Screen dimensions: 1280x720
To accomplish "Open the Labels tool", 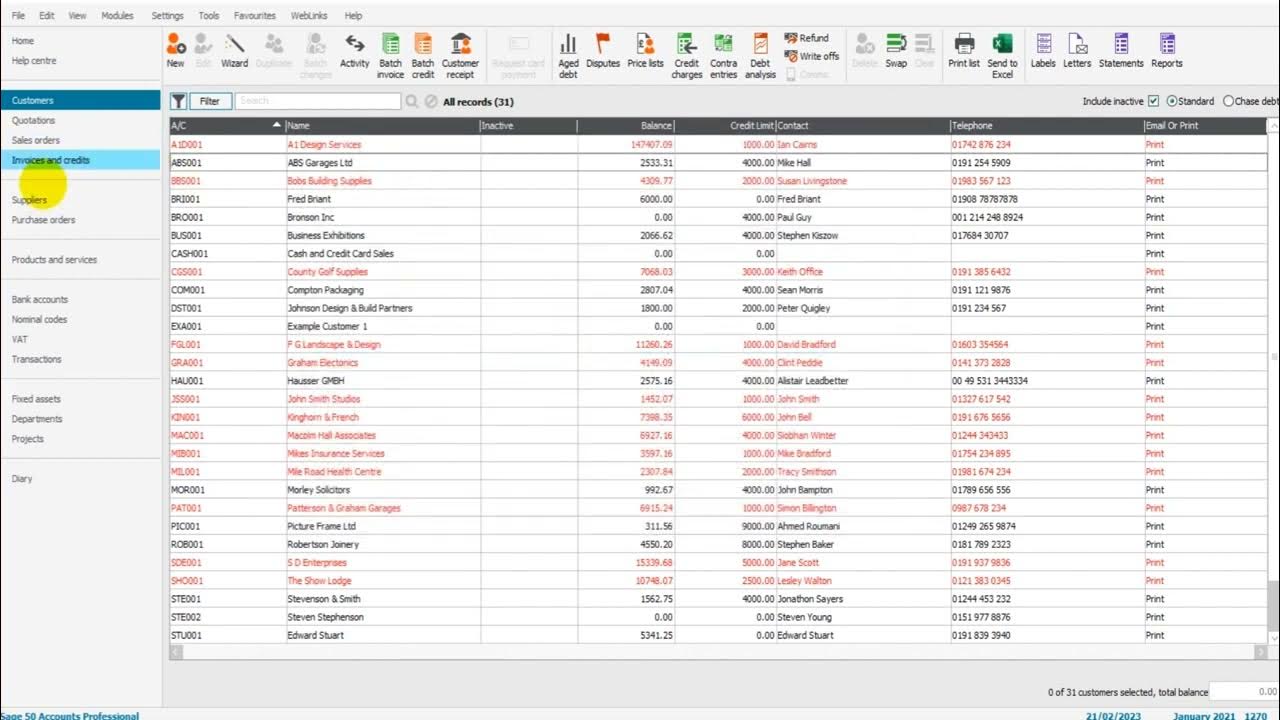I will click(1043, 51).
